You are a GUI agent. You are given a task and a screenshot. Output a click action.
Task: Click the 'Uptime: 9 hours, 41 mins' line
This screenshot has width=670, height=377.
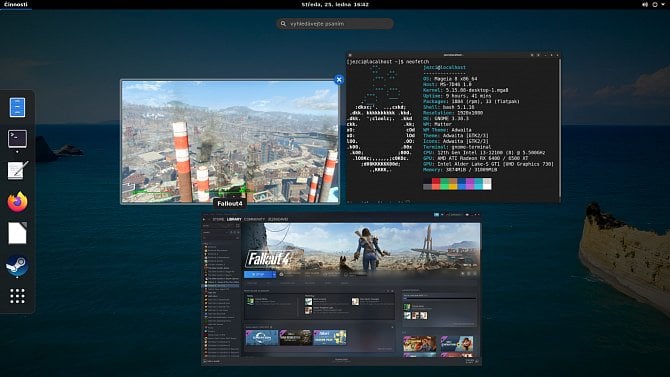click(x=457, y=96)
